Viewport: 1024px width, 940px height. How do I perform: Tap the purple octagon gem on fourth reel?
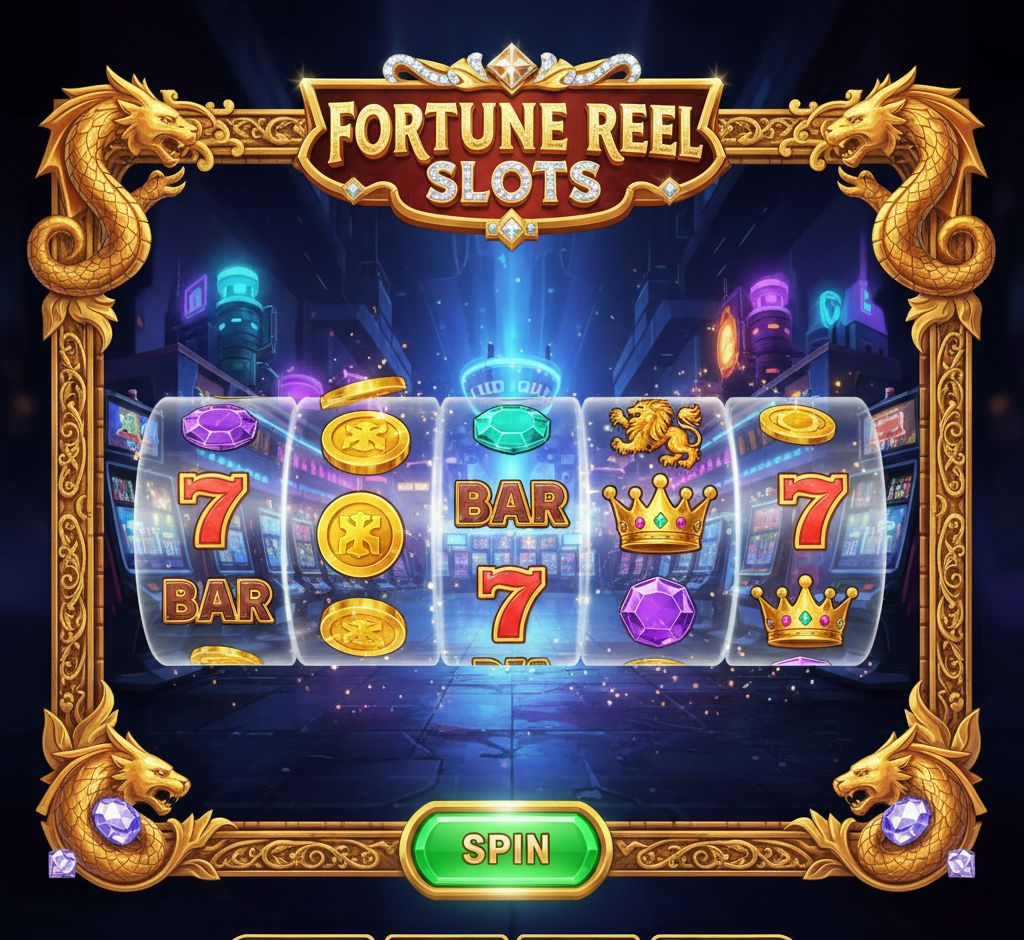click(x=658, y=612)
